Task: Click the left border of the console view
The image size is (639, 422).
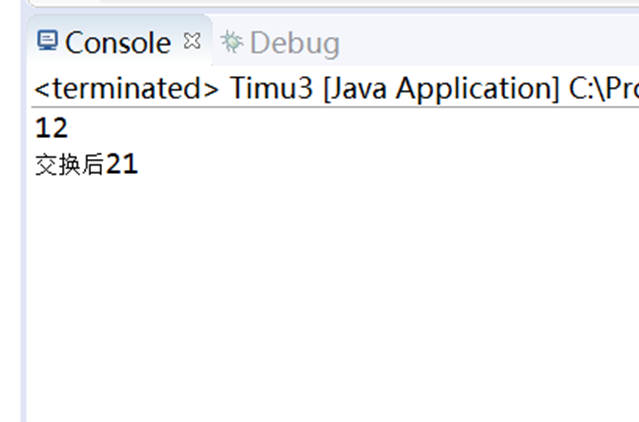Action: tap(25, 250)
